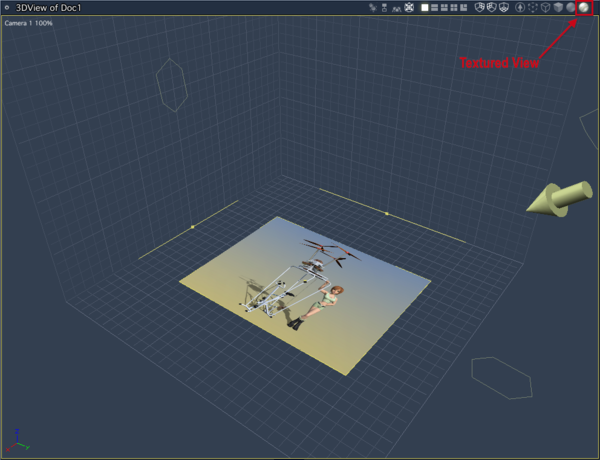The image size is (600, 460).
Task: Toggle the third working box plane icon
Action: [504, 7]
